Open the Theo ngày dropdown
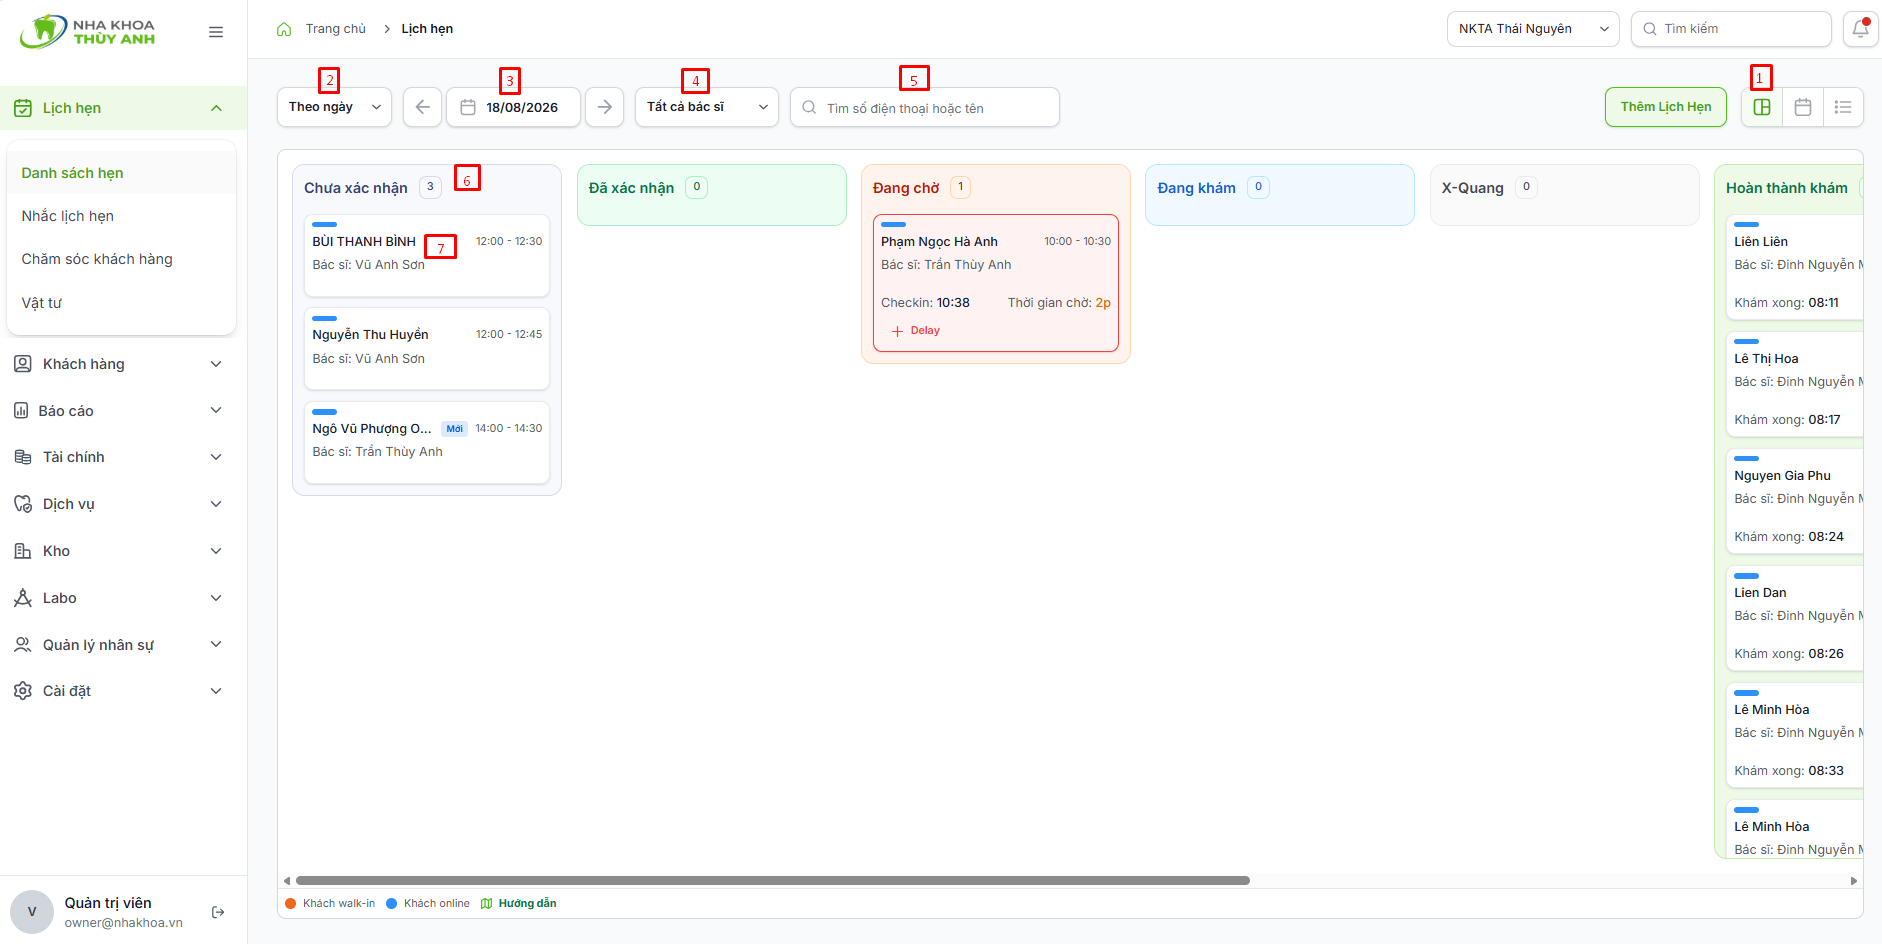This screenshot has height=944, width=1882. pos(334,107)
